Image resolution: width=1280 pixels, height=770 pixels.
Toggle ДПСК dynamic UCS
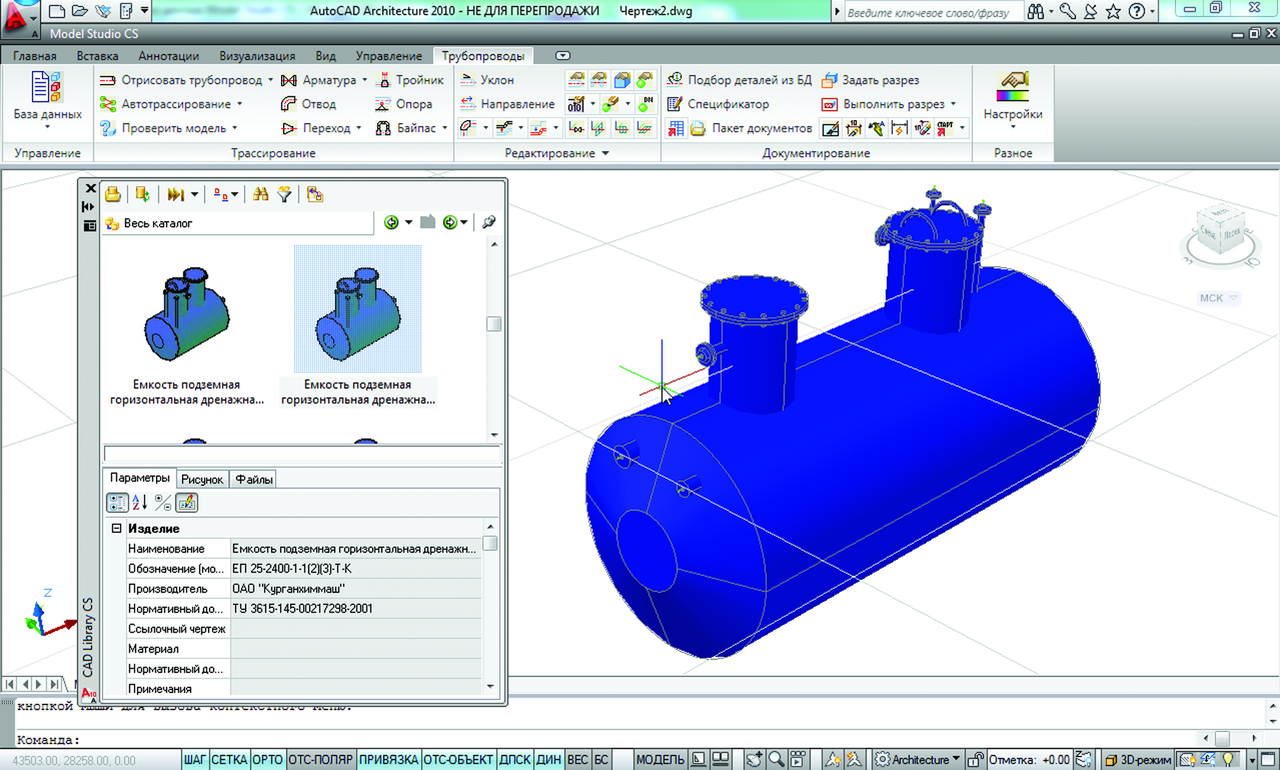tap(515, 760)
